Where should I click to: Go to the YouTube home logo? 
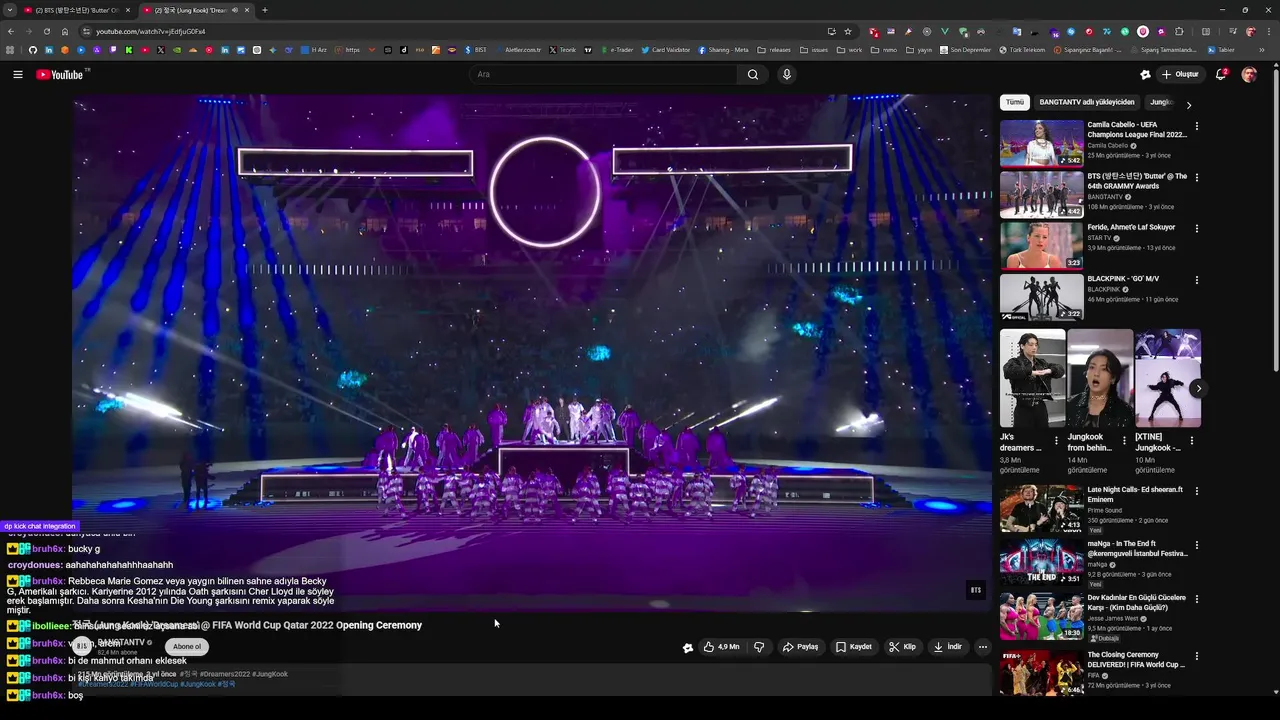[62, 75]
